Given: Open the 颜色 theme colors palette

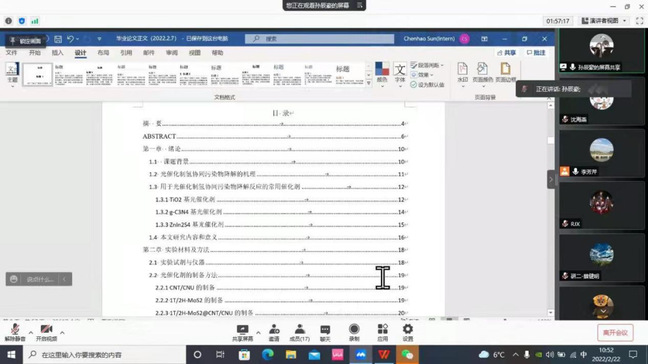Looking at the screenshot, I should [x=382, y=73].
